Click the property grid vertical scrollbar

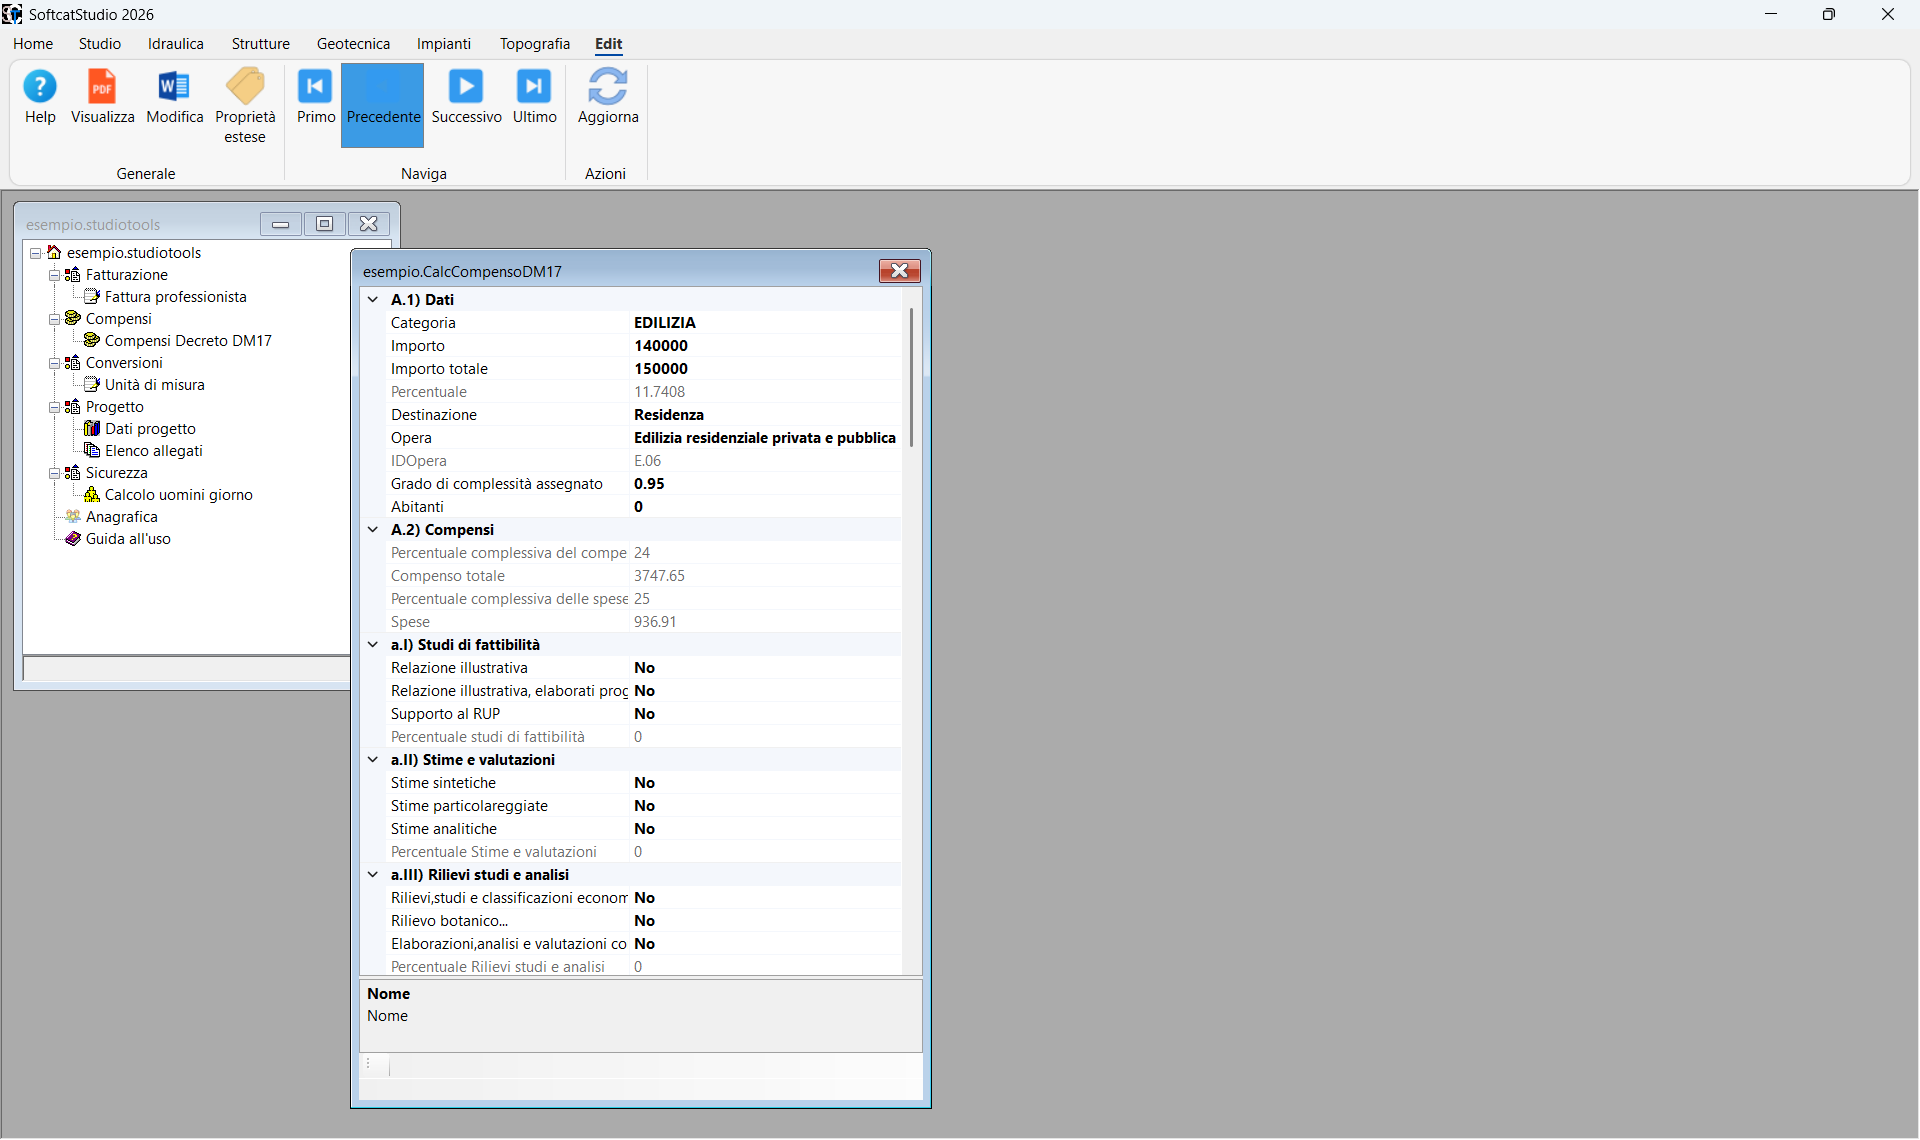(x=911, y=377)
